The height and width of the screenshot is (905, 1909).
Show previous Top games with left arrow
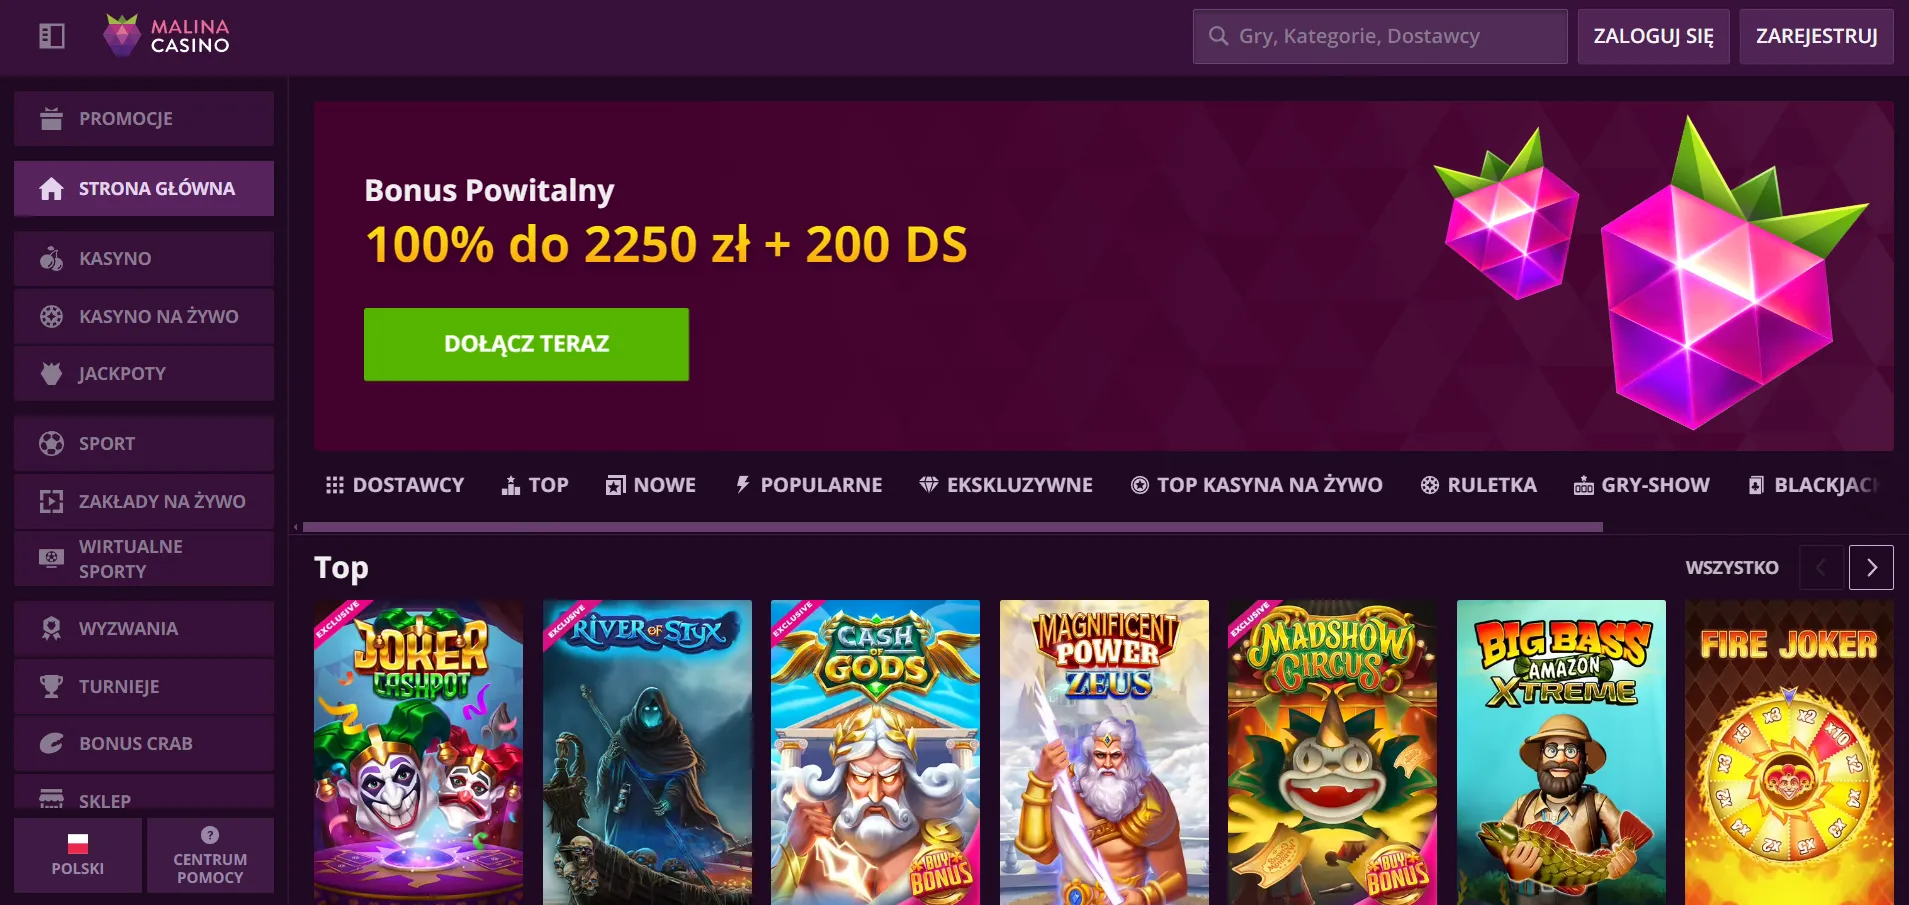click(x=1821, y=567)
